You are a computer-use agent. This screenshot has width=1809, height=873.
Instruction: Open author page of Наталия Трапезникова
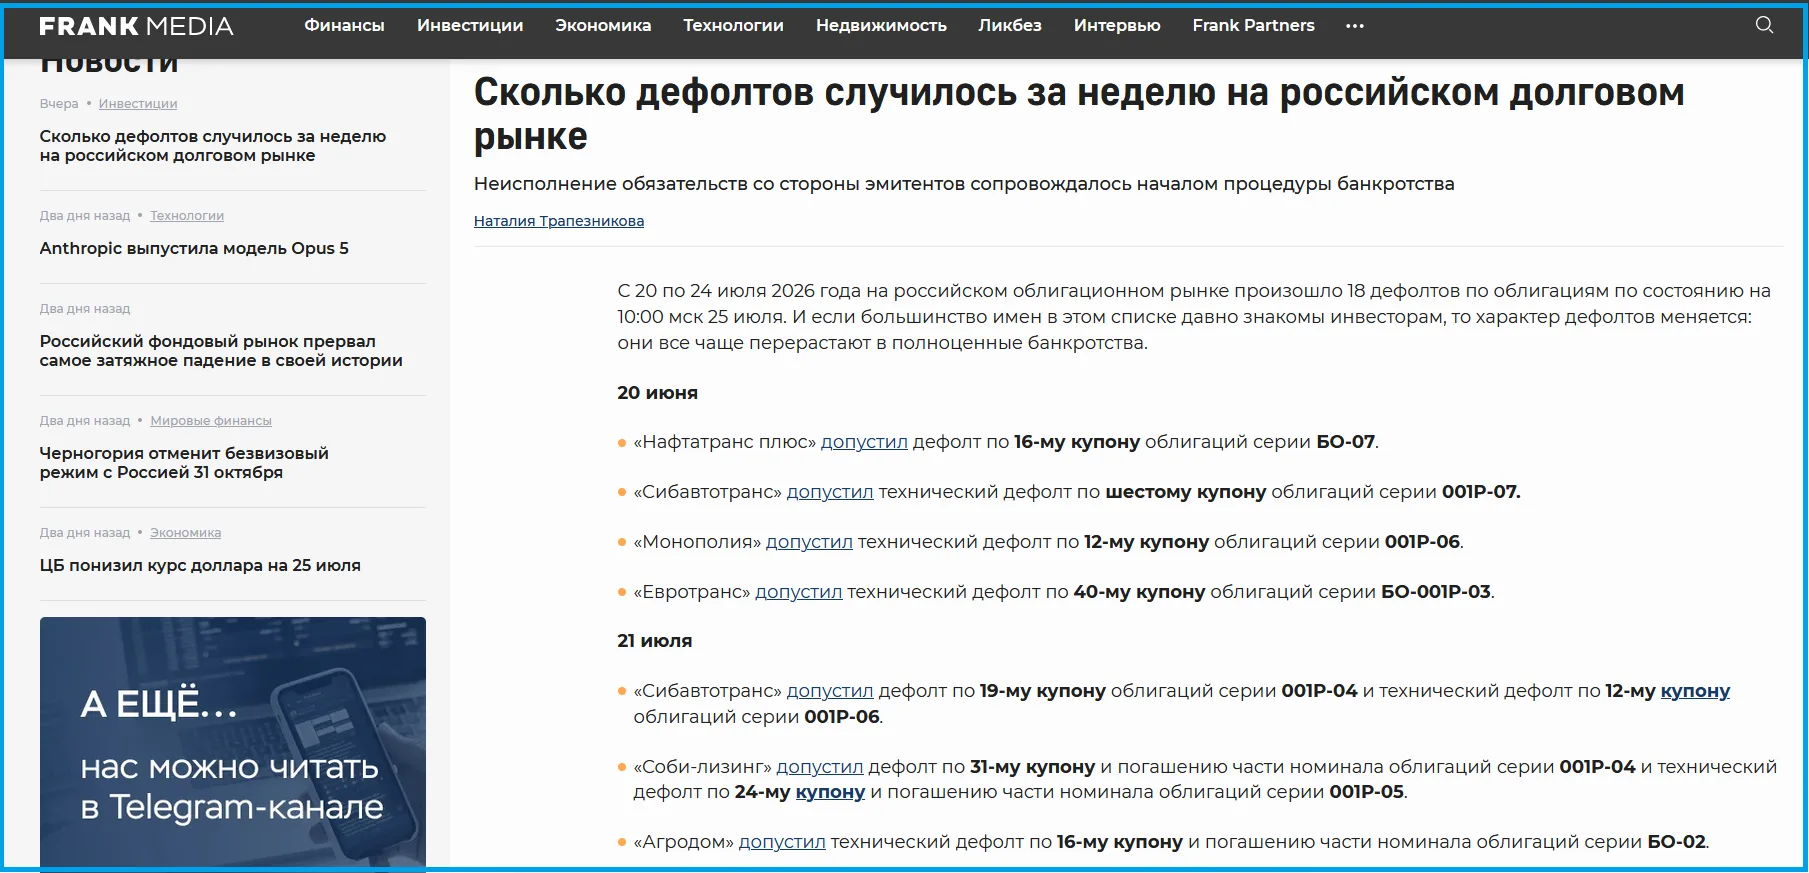click(559, 221)
